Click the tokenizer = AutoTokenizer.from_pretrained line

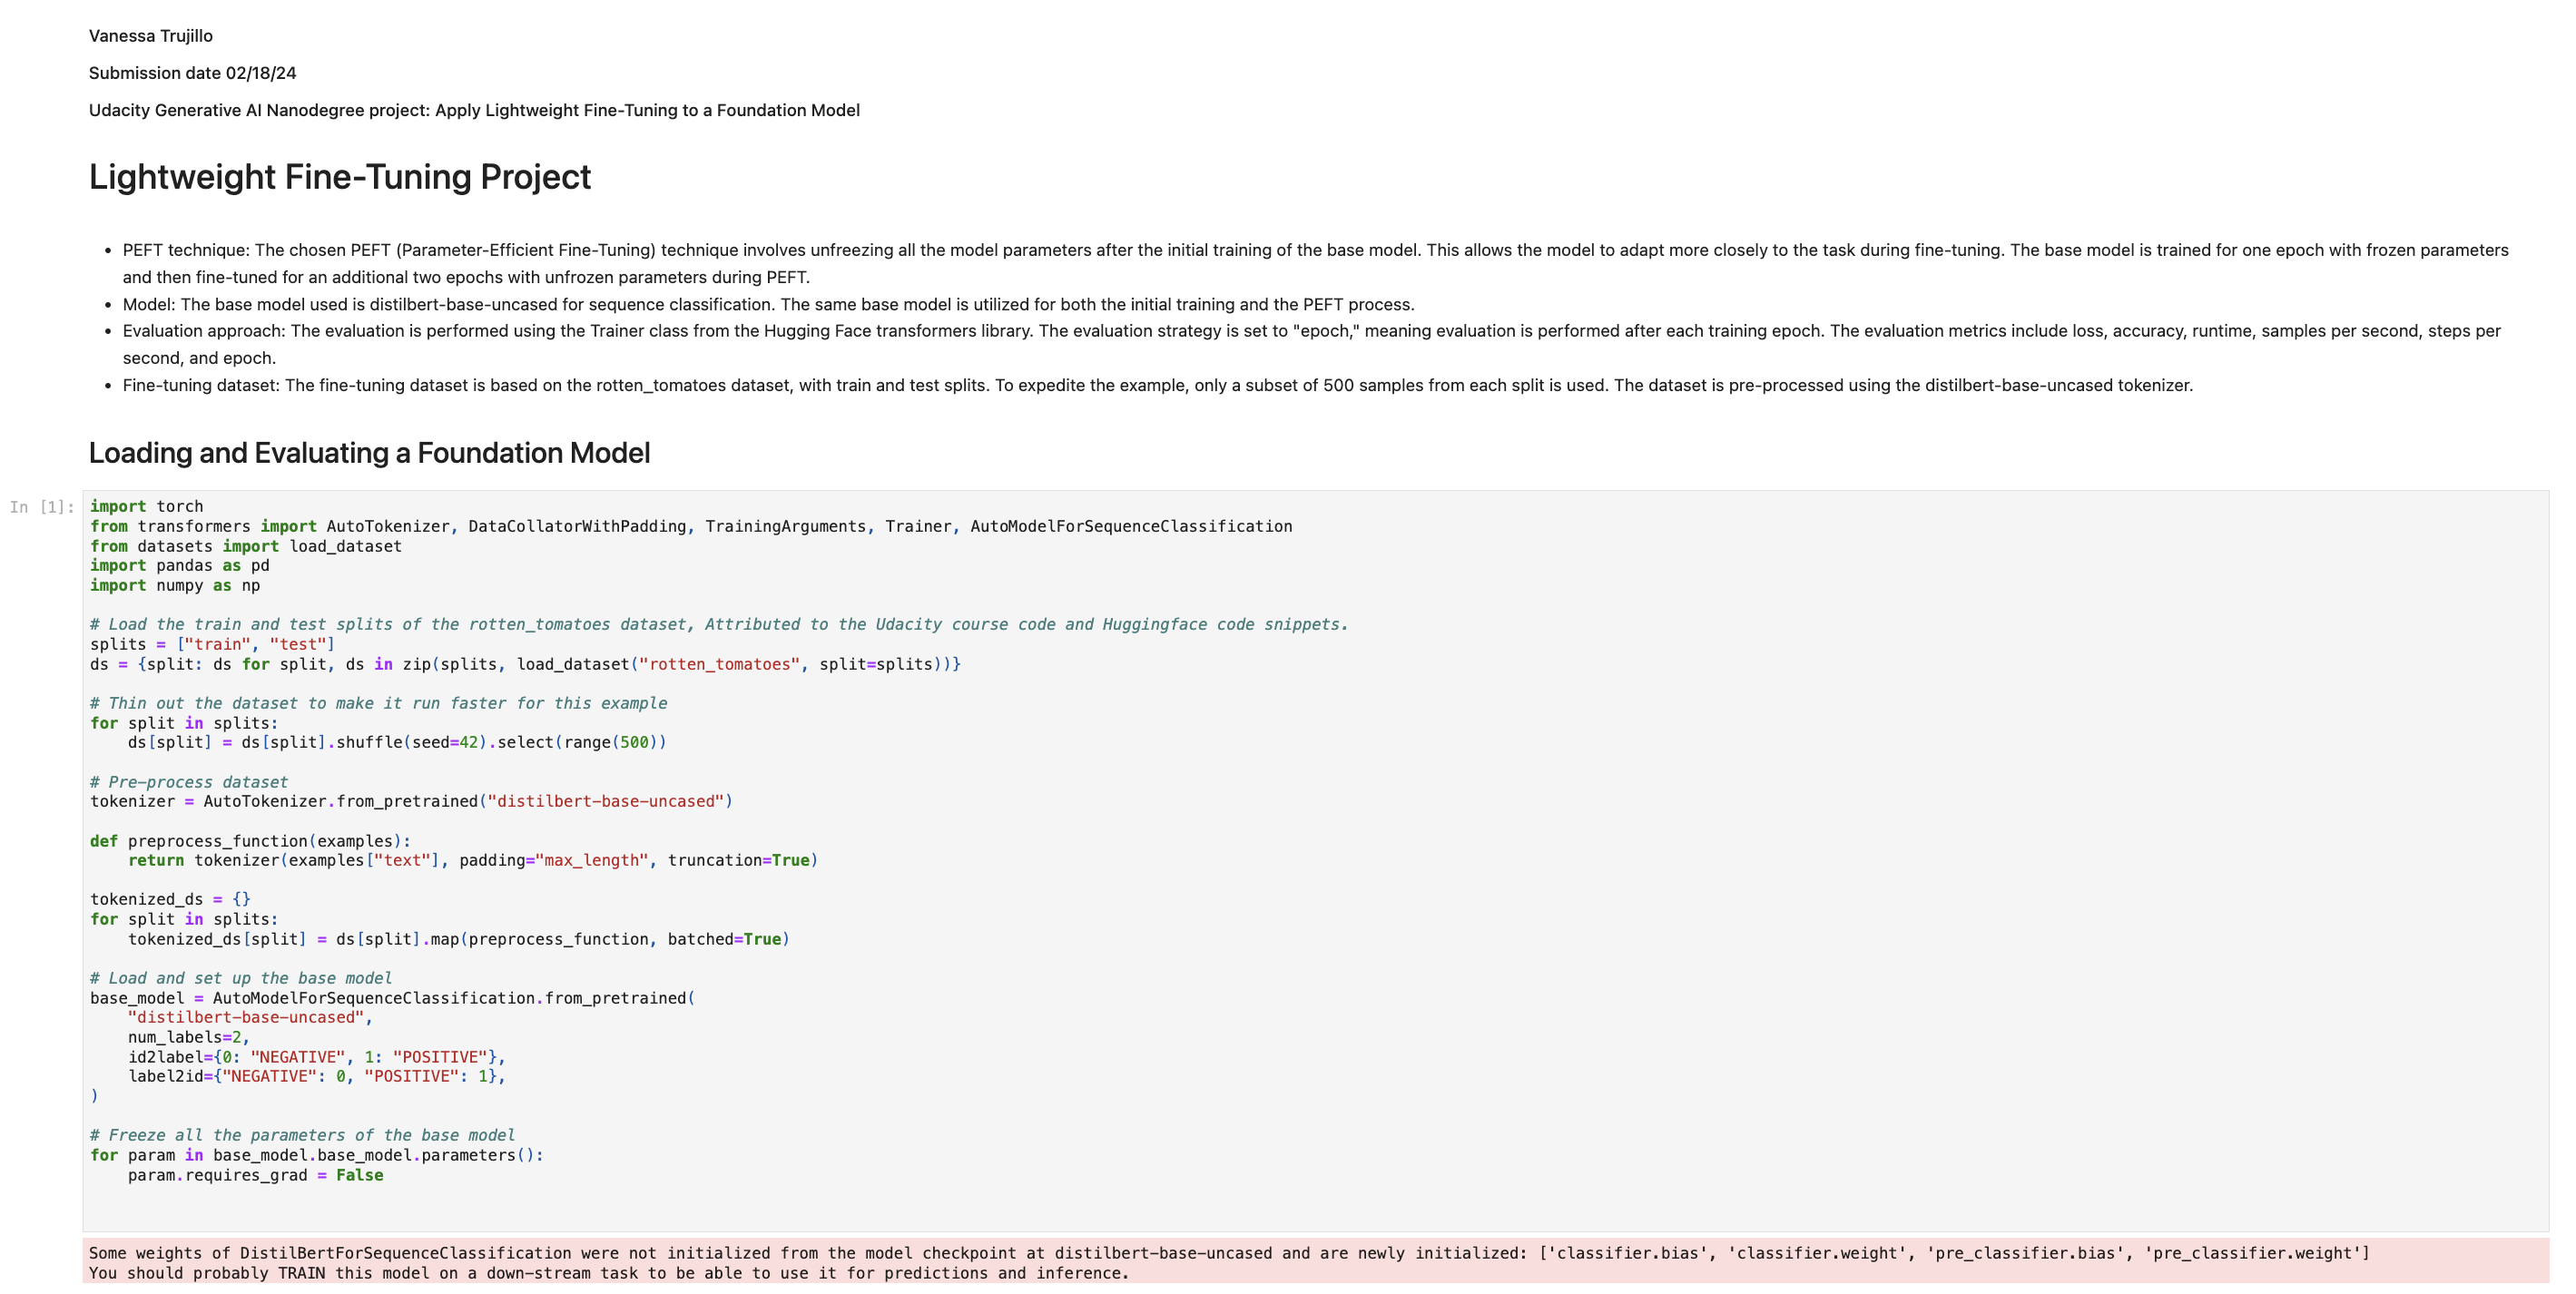[x=410, y=801]
